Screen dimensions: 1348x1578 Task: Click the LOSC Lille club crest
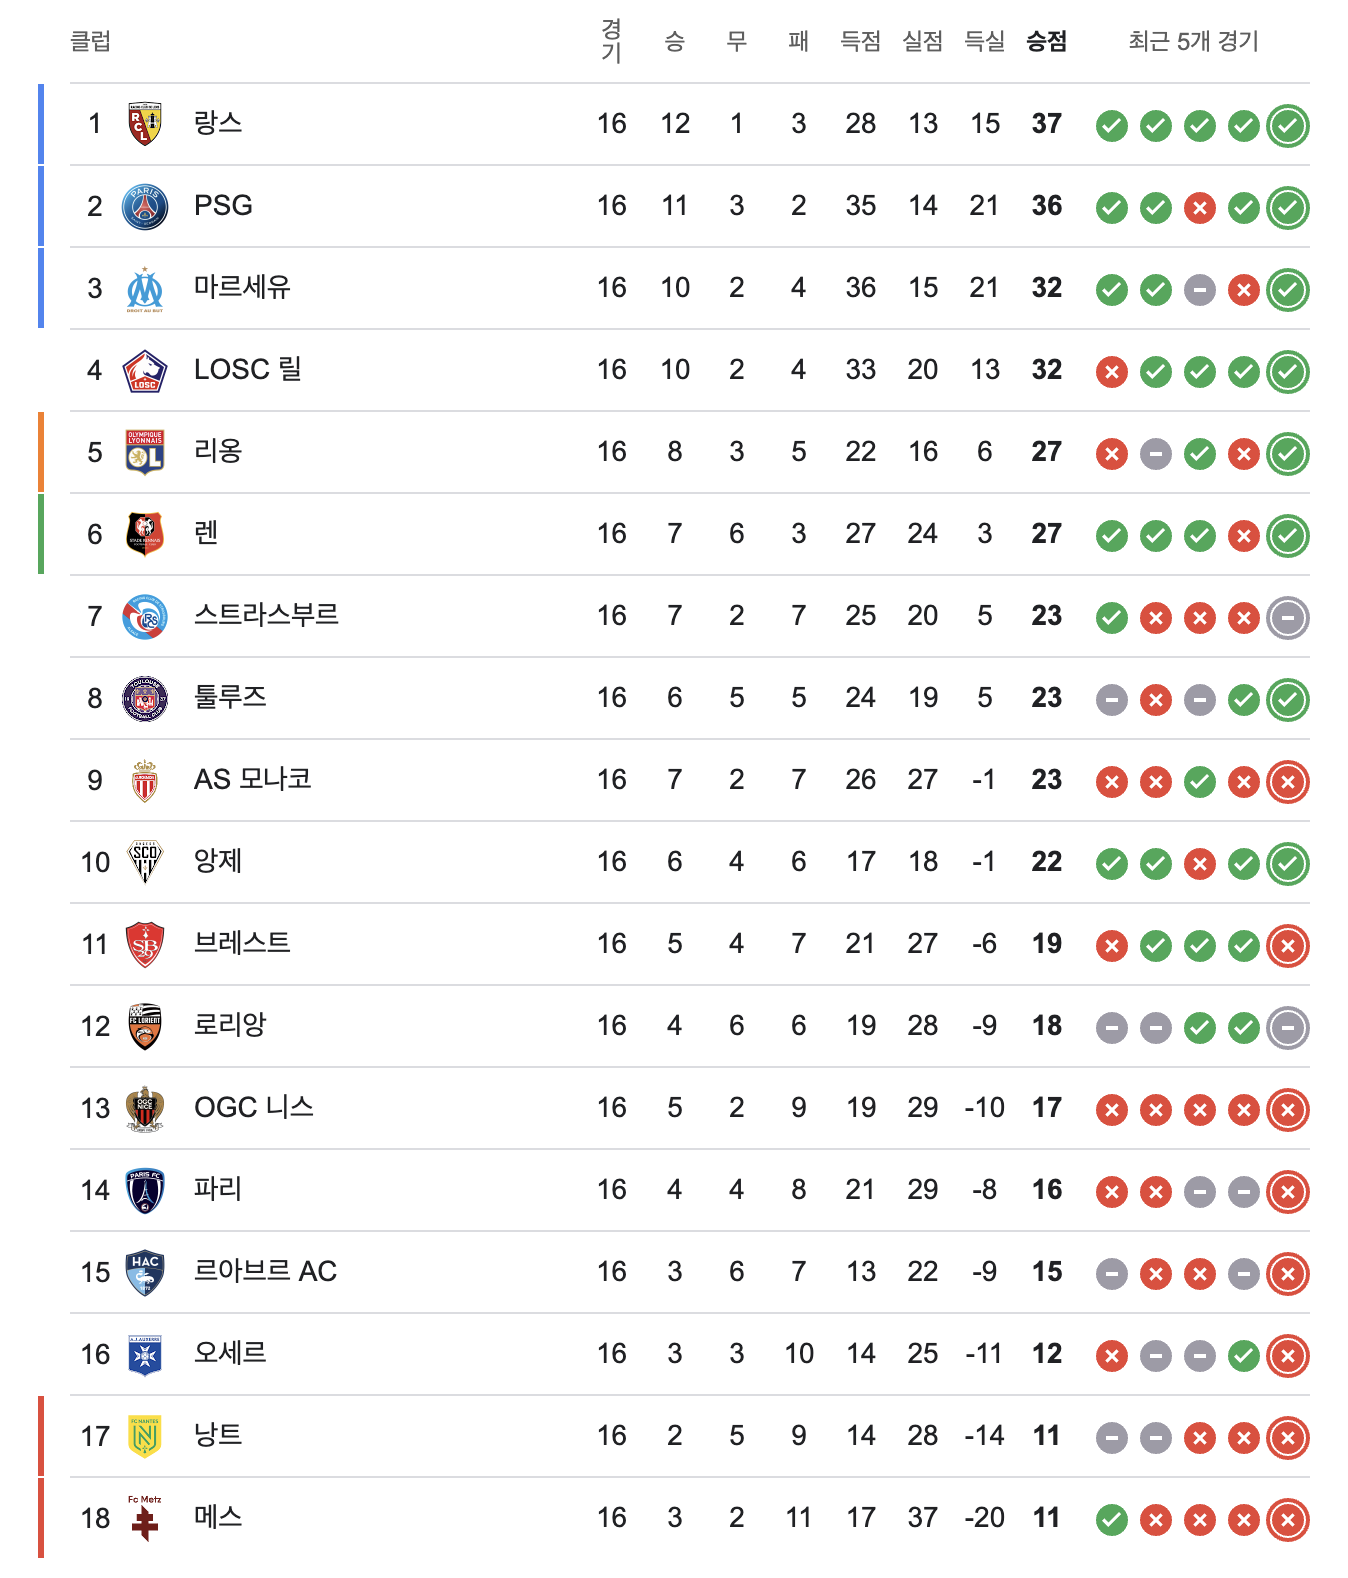pyautogui.click(x=145, y=371)
